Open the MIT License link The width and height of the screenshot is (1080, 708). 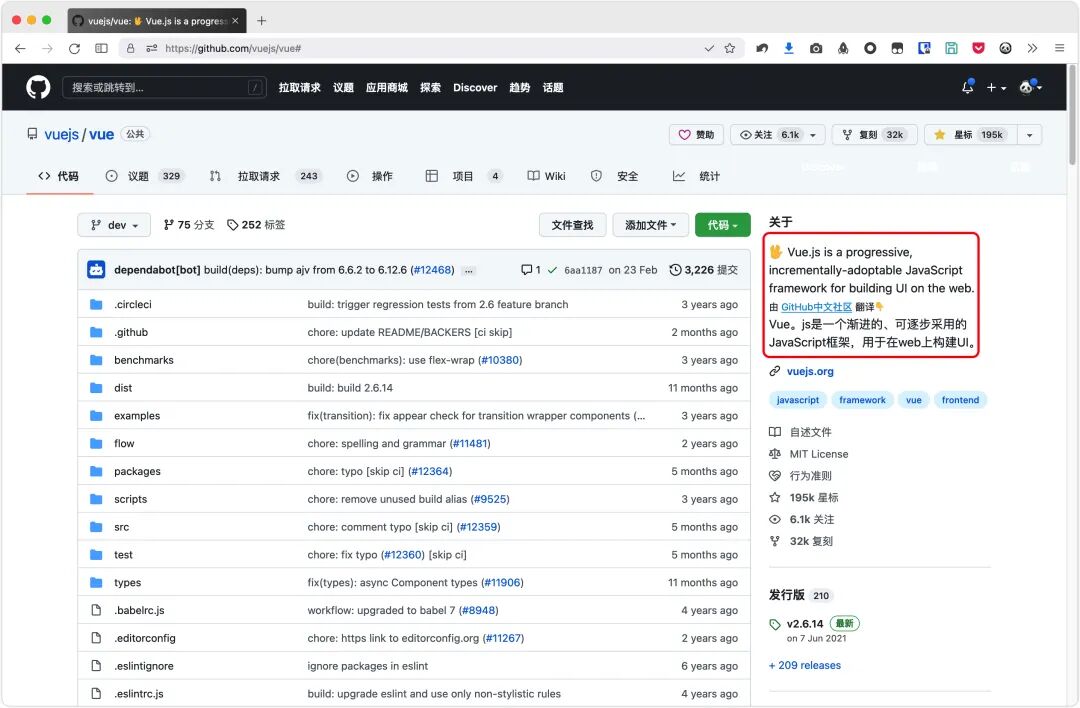[x=819, y=455]
